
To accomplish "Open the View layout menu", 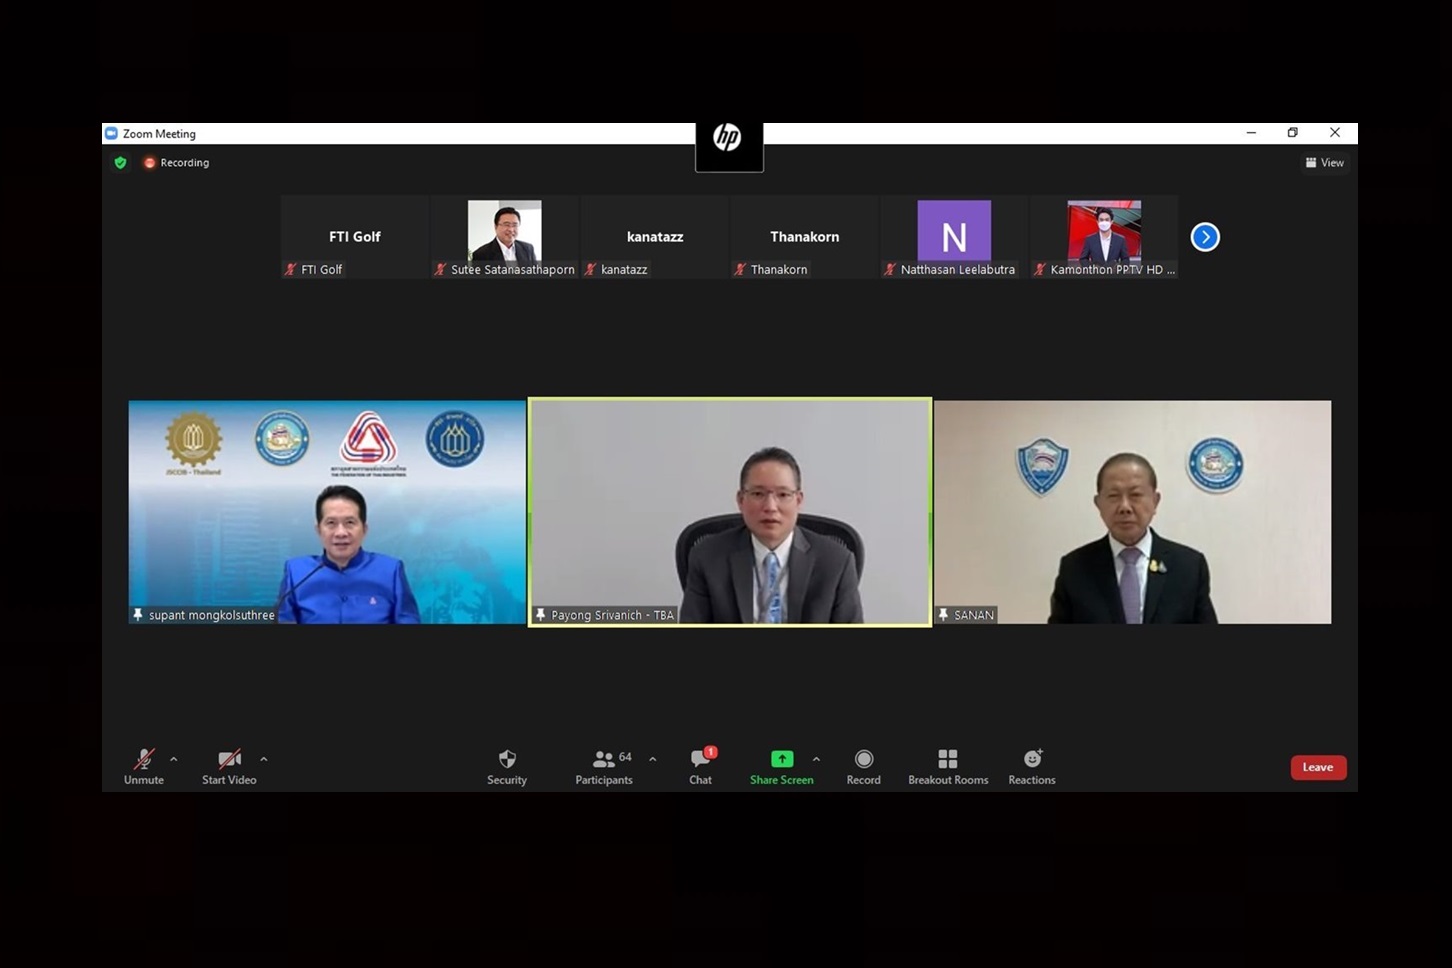I will [x=1324, y=162].
